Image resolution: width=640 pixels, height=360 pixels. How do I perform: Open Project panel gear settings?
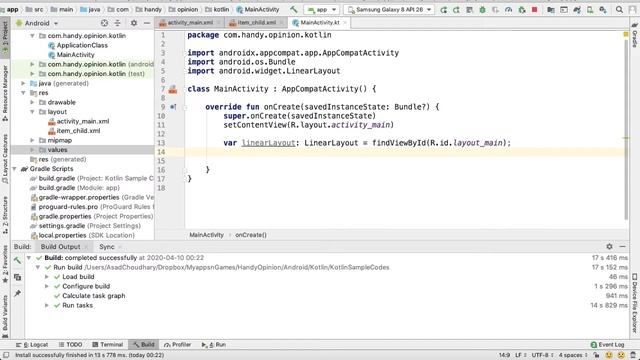134,23
